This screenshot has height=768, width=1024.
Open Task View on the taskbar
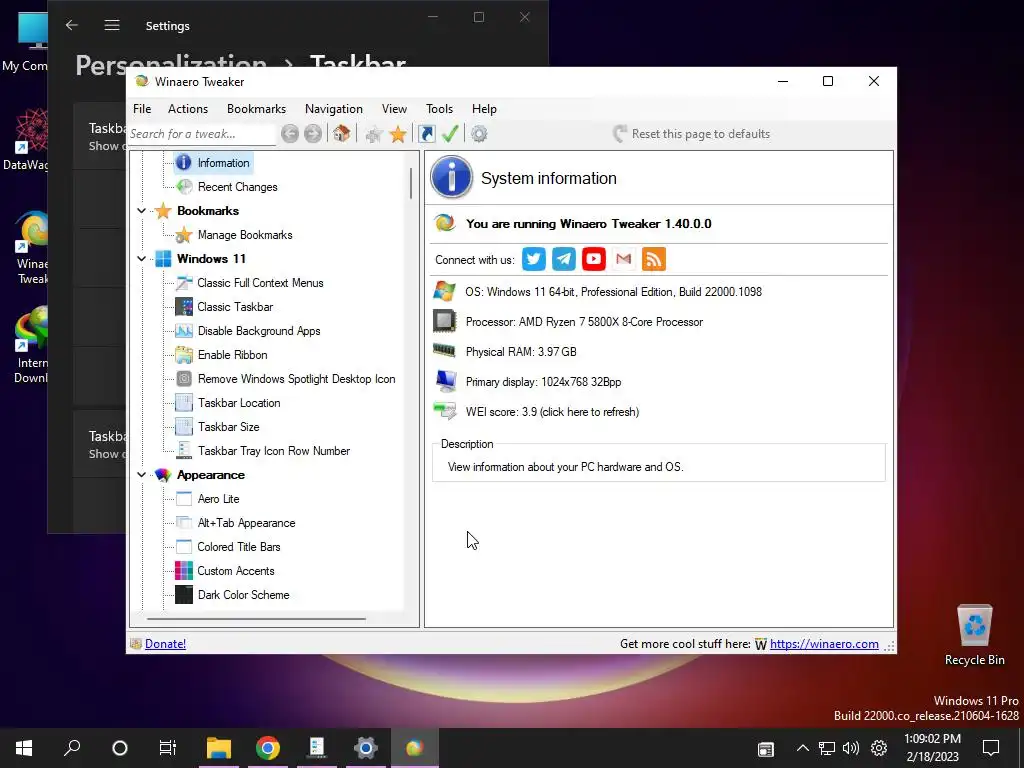[x=168, y=748]
